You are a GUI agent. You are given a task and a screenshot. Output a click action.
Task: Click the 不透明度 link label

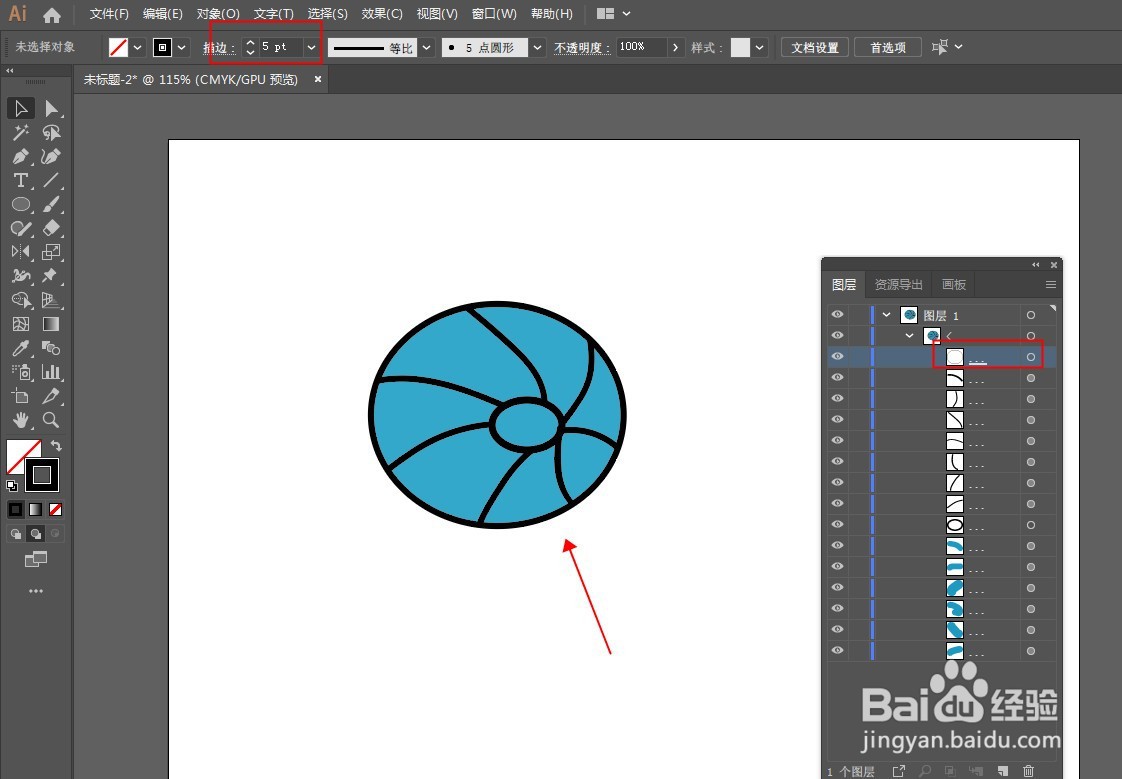[x=582, y=48]
